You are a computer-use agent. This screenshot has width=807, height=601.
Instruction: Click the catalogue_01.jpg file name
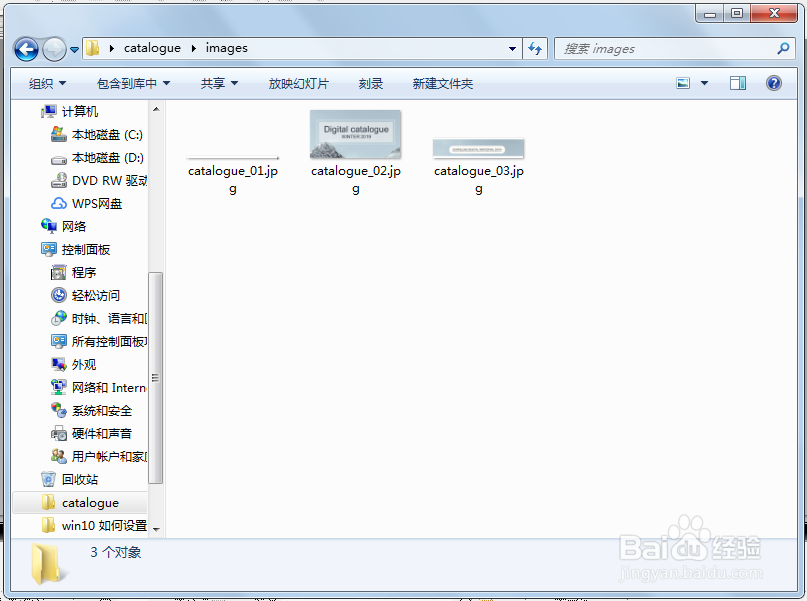[233, 180]
